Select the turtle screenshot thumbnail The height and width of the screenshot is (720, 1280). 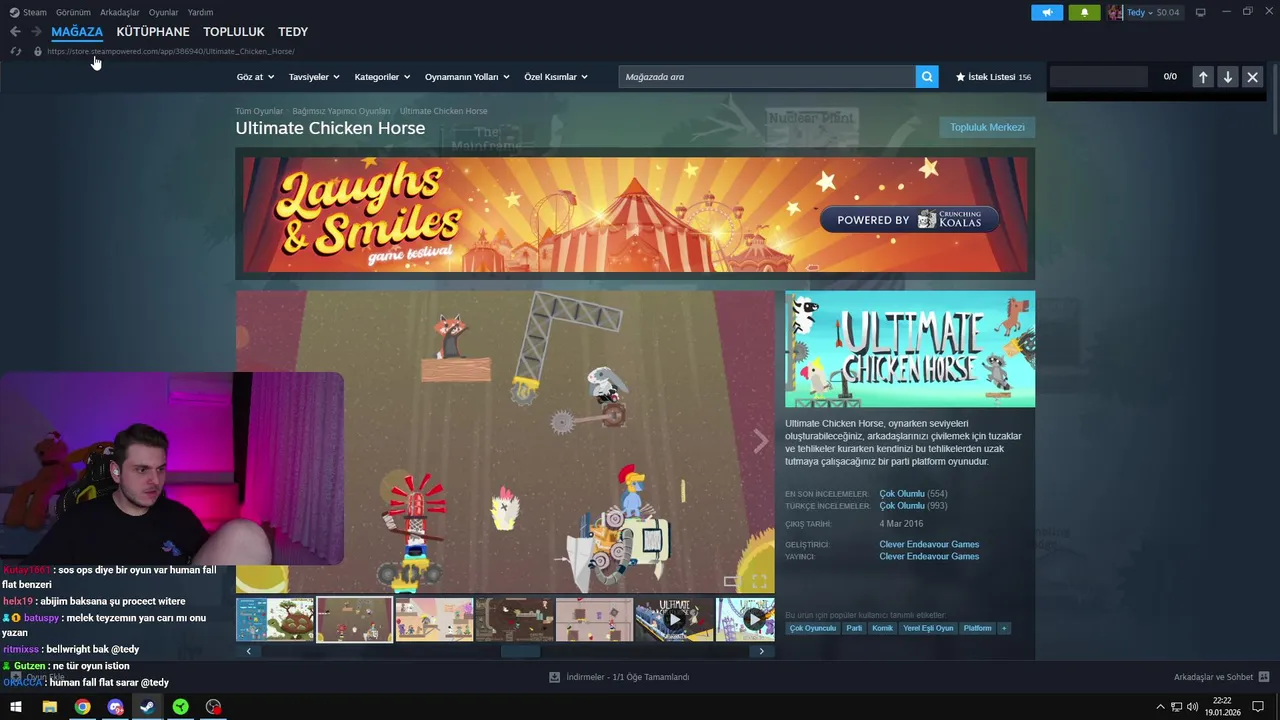275,620
